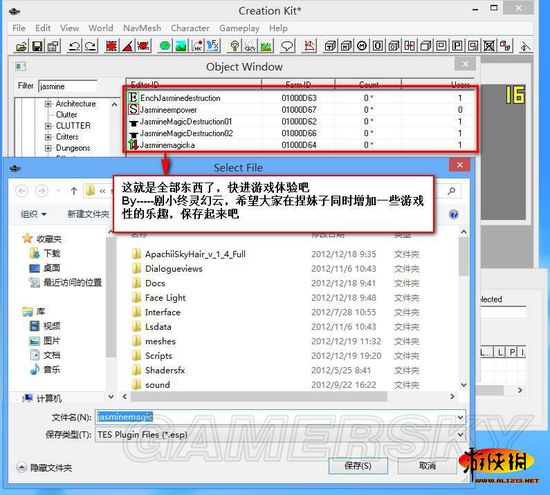The height and width of the screenshot is (495, 550).
Task: Click the red H toolbar icon
Action: tap(409, 46)
